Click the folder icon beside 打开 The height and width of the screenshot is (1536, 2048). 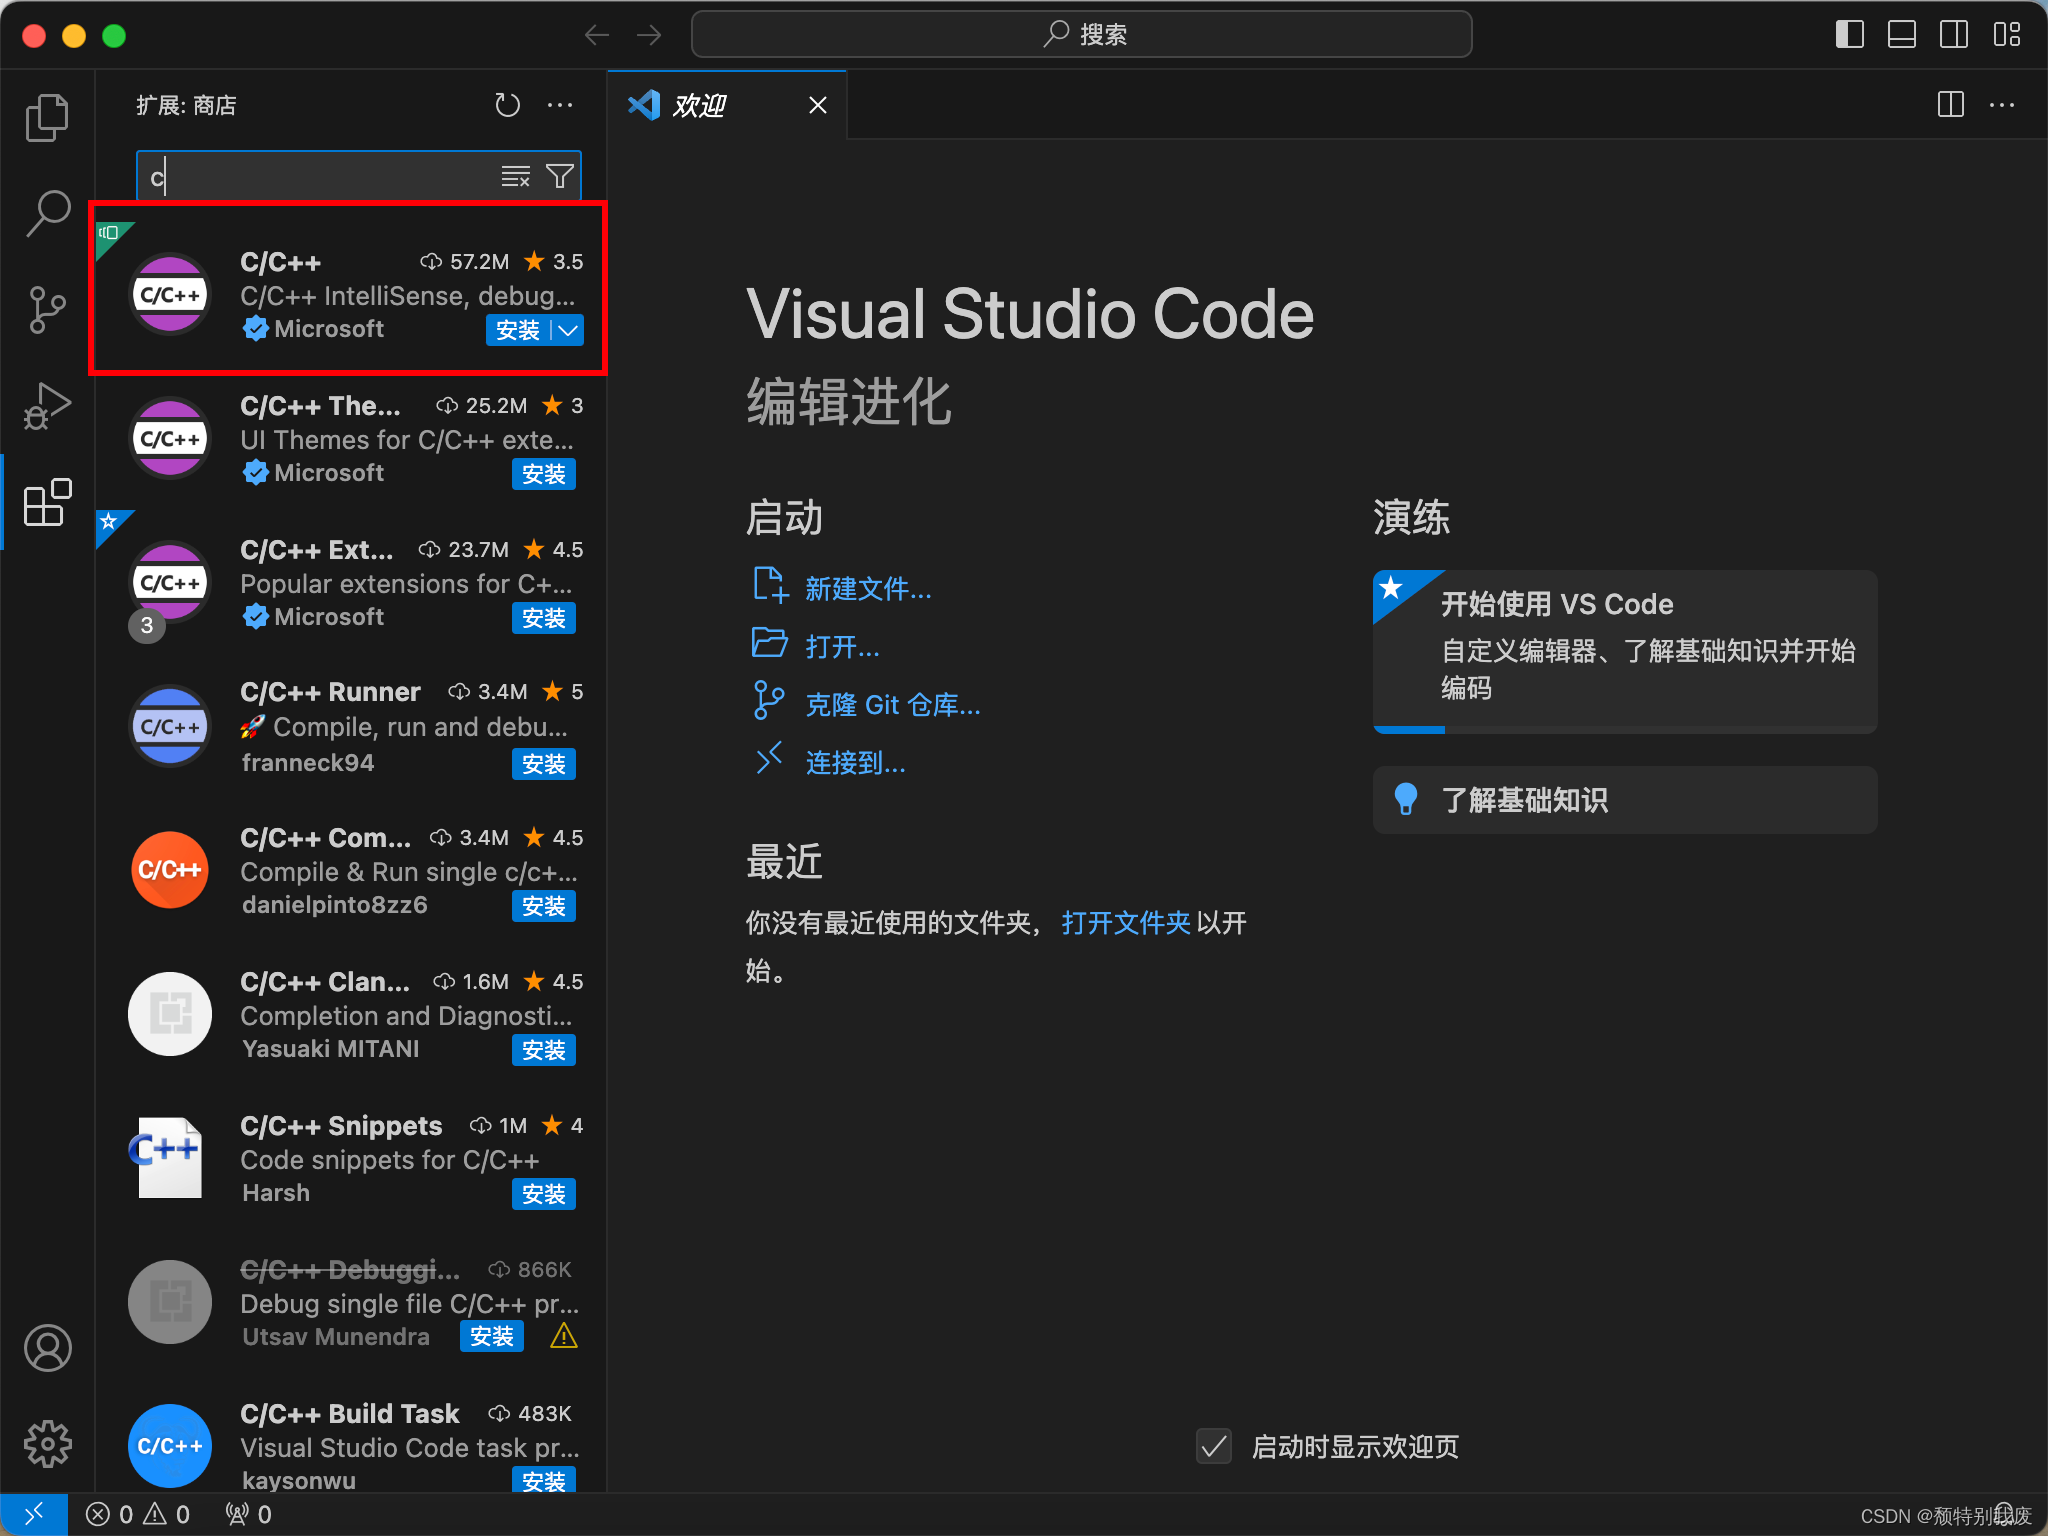(x=769, y=642)
